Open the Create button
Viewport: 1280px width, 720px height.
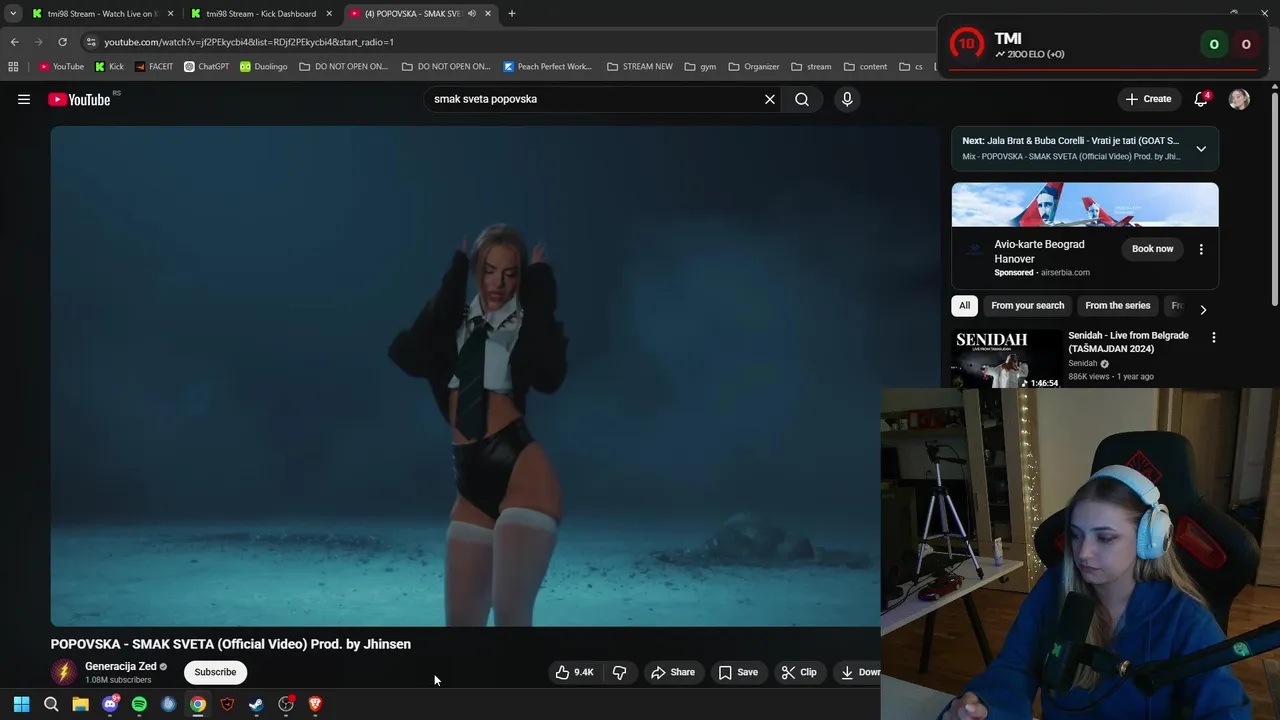tap(1148, 99)
